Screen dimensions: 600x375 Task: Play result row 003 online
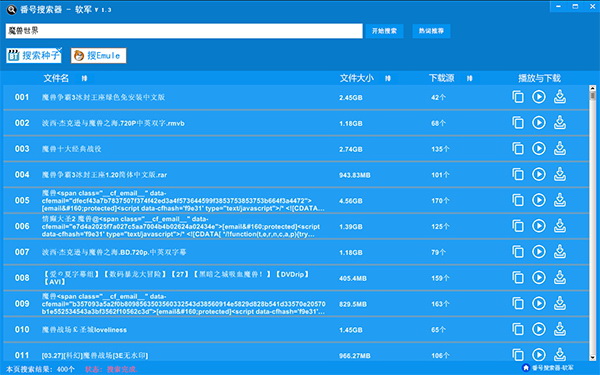coord(539,148)
